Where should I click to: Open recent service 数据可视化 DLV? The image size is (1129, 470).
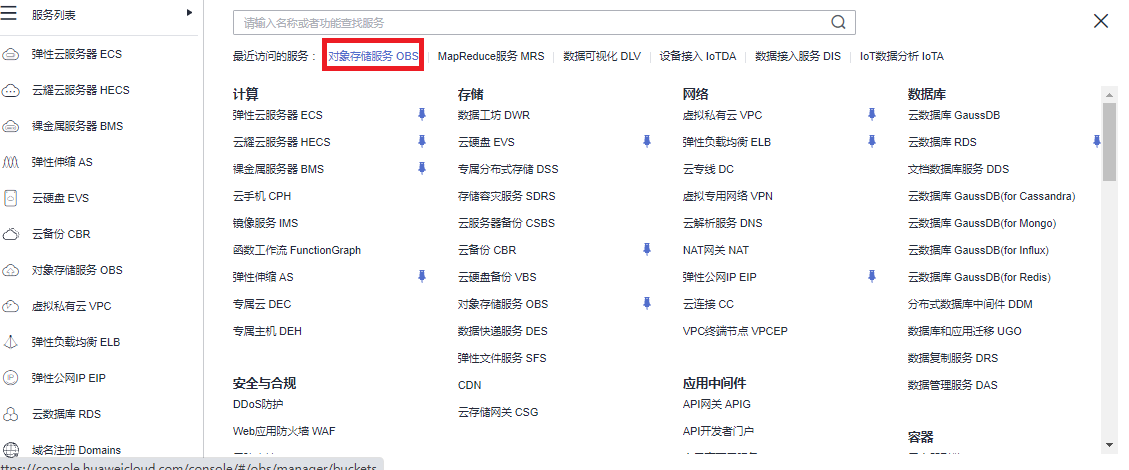[x=602, y=56]
